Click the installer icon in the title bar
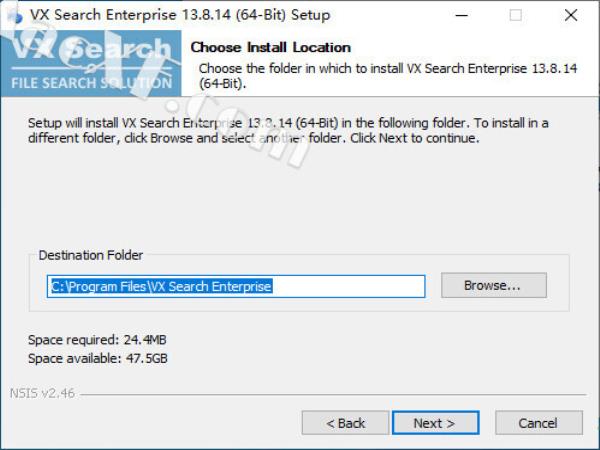Viewport: 600px width, 450px height. click(x=15, y=15)
